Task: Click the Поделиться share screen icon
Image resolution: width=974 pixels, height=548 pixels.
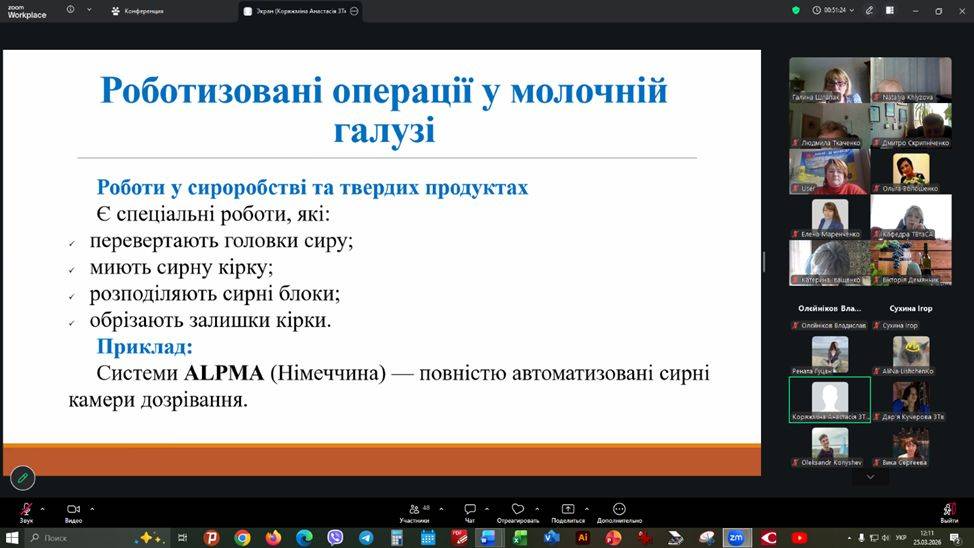Action: 568,510
